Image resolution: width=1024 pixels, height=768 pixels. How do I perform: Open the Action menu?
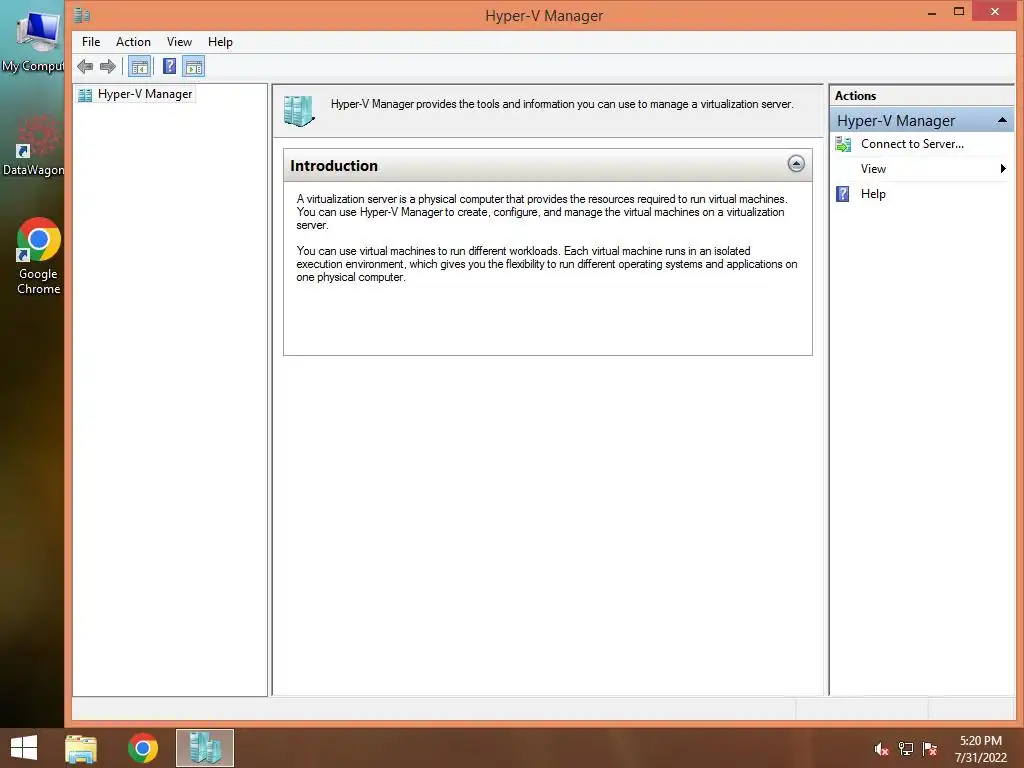point(133,42)
